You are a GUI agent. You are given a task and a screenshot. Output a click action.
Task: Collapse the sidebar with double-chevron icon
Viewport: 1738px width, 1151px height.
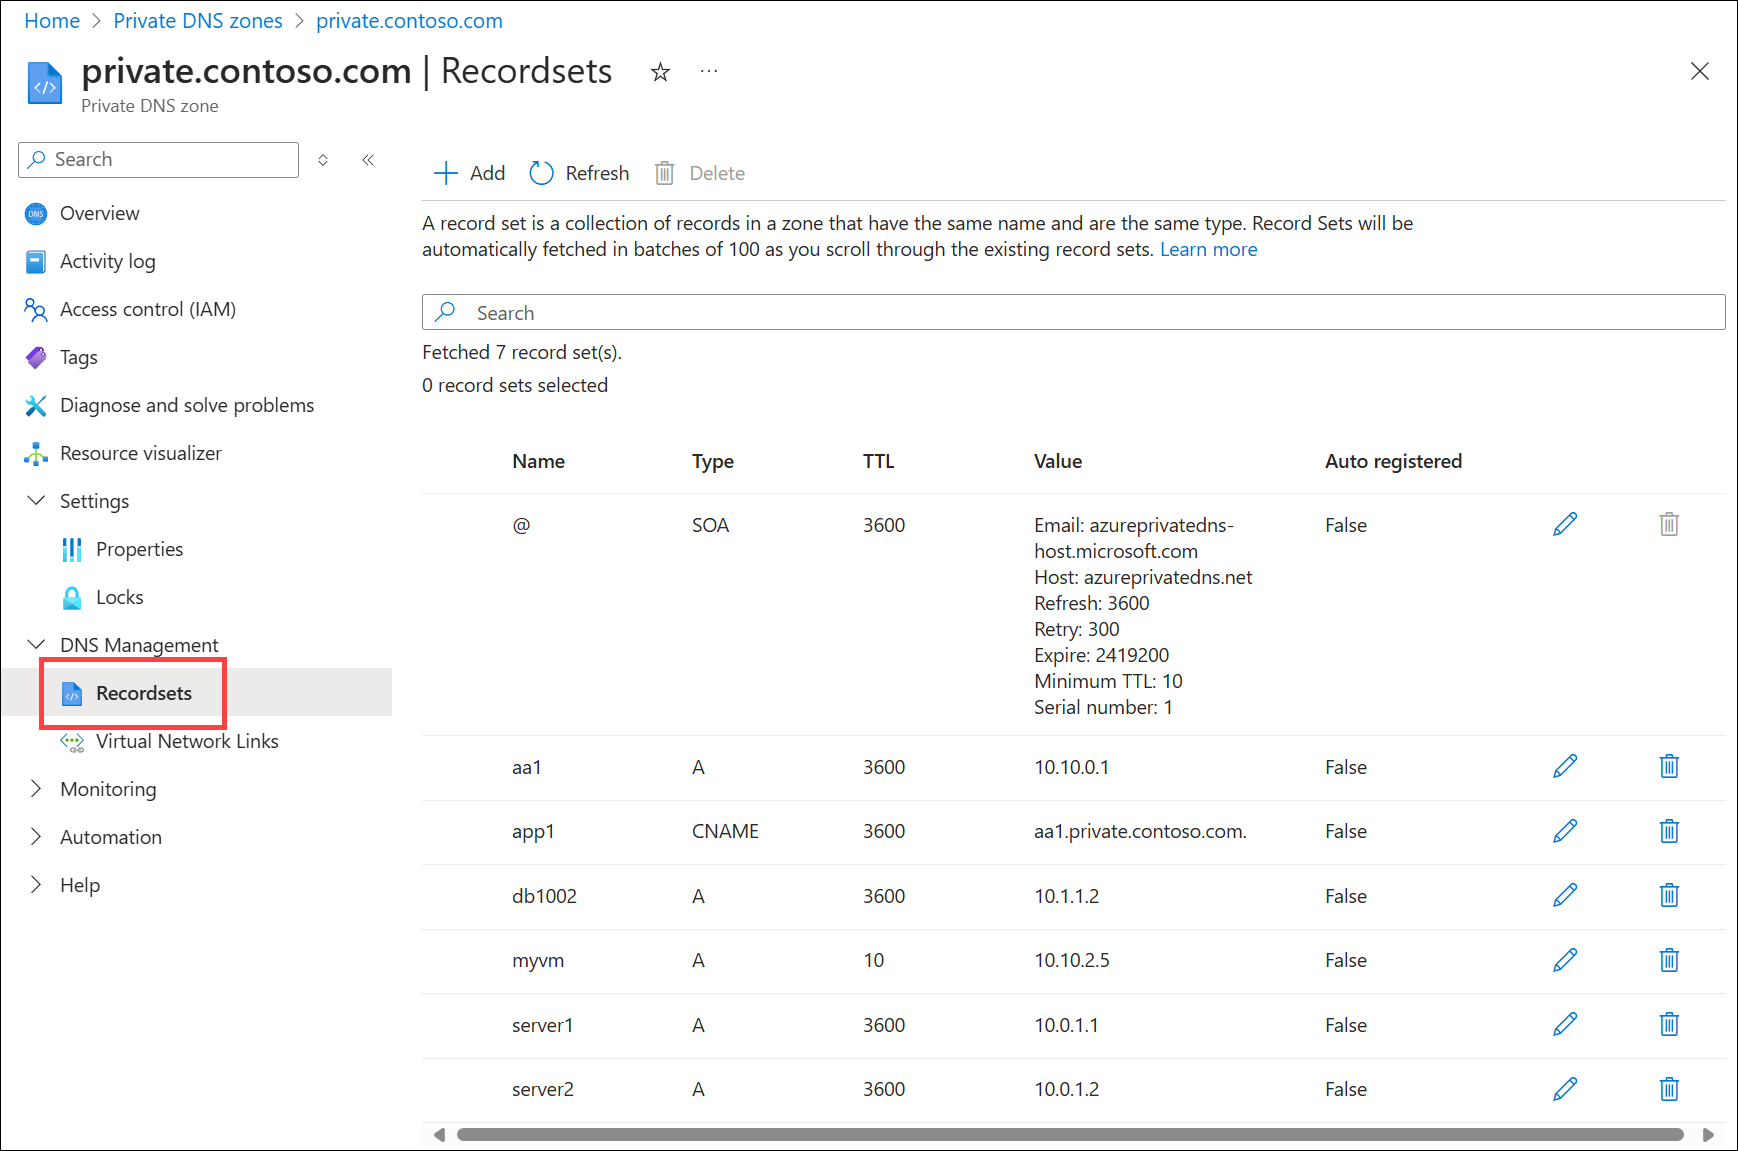point(368,160)
